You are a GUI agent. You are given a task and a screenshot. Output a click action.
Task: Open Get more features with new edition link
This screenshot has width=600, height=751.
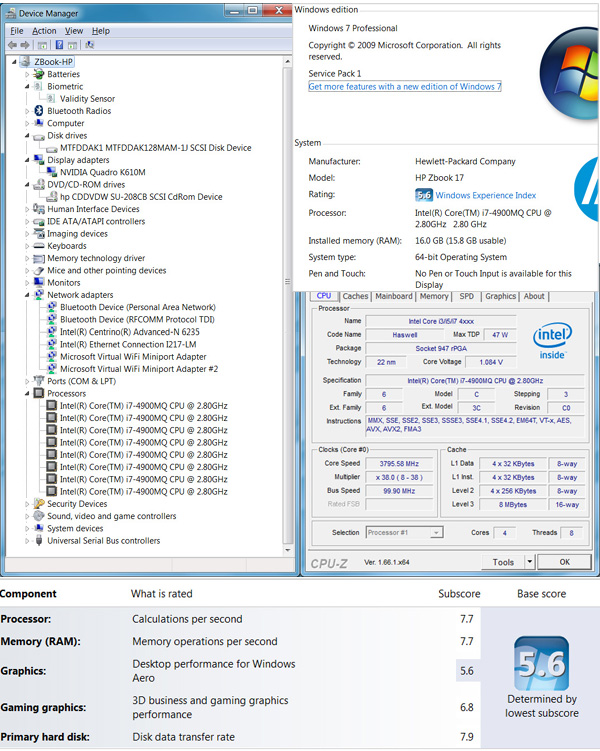click(x=405, y=87)
